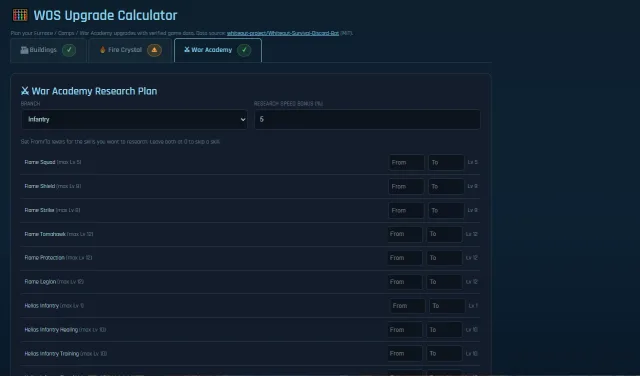Image resolution: width=640 pixels, height=376 pixels.
Task: Click the 'Flame Tomahawk' skill name
Action: (45, 234)
